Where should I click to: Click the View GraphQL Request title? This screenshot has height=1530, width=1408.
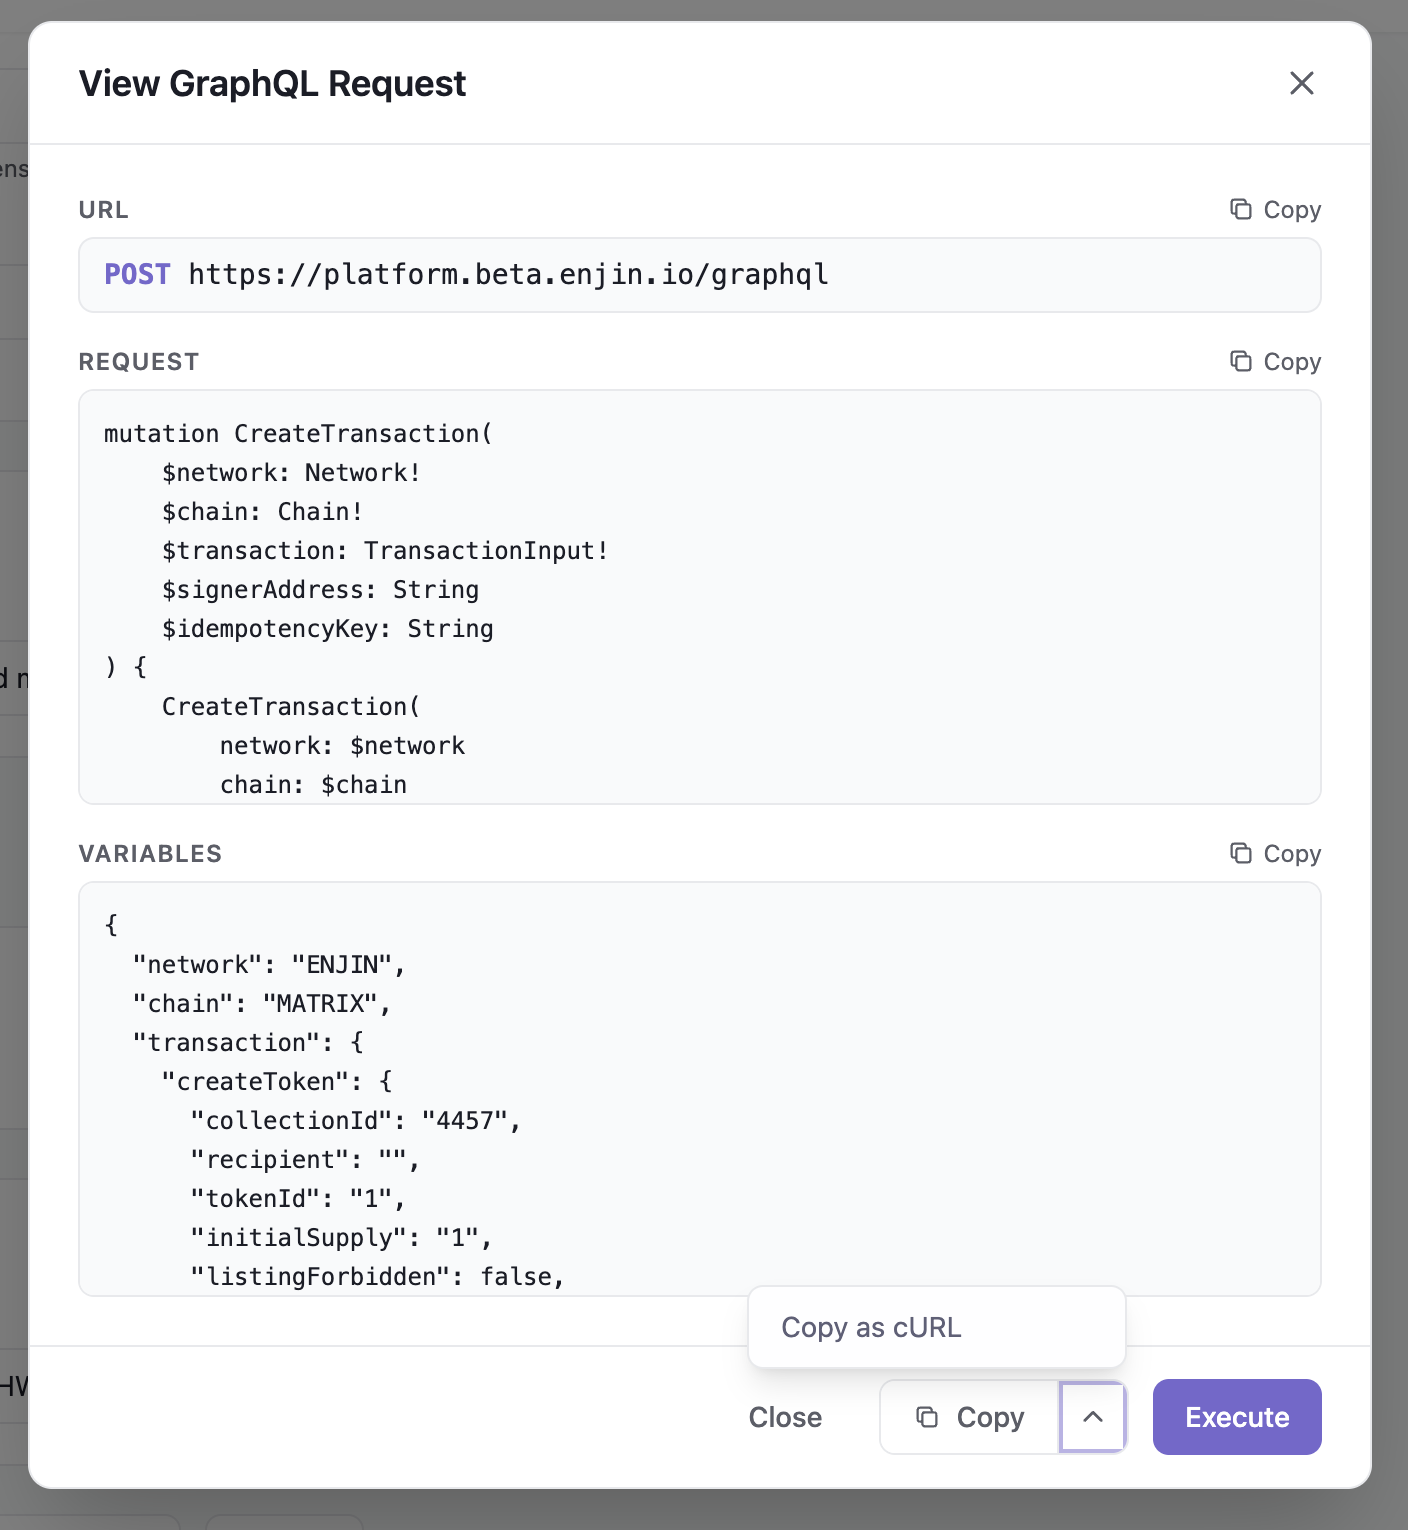click(x=272, y=84)
